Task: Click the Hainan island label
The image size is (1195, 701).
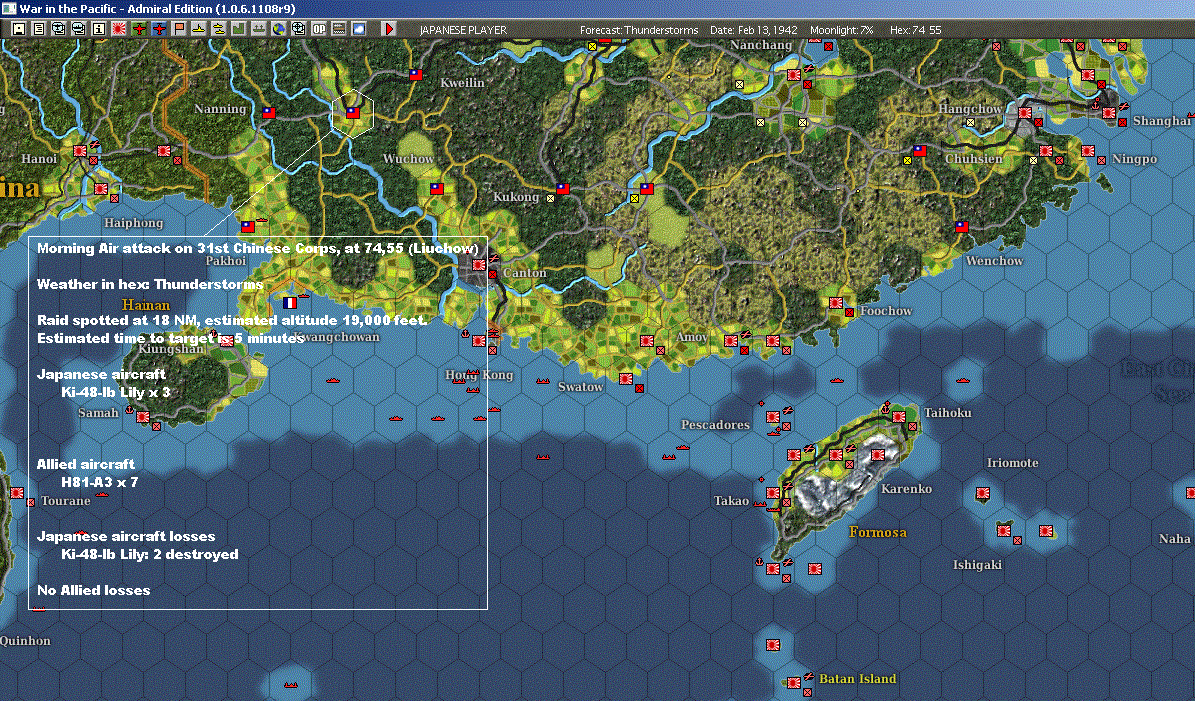Action: (x=146, y=305)
